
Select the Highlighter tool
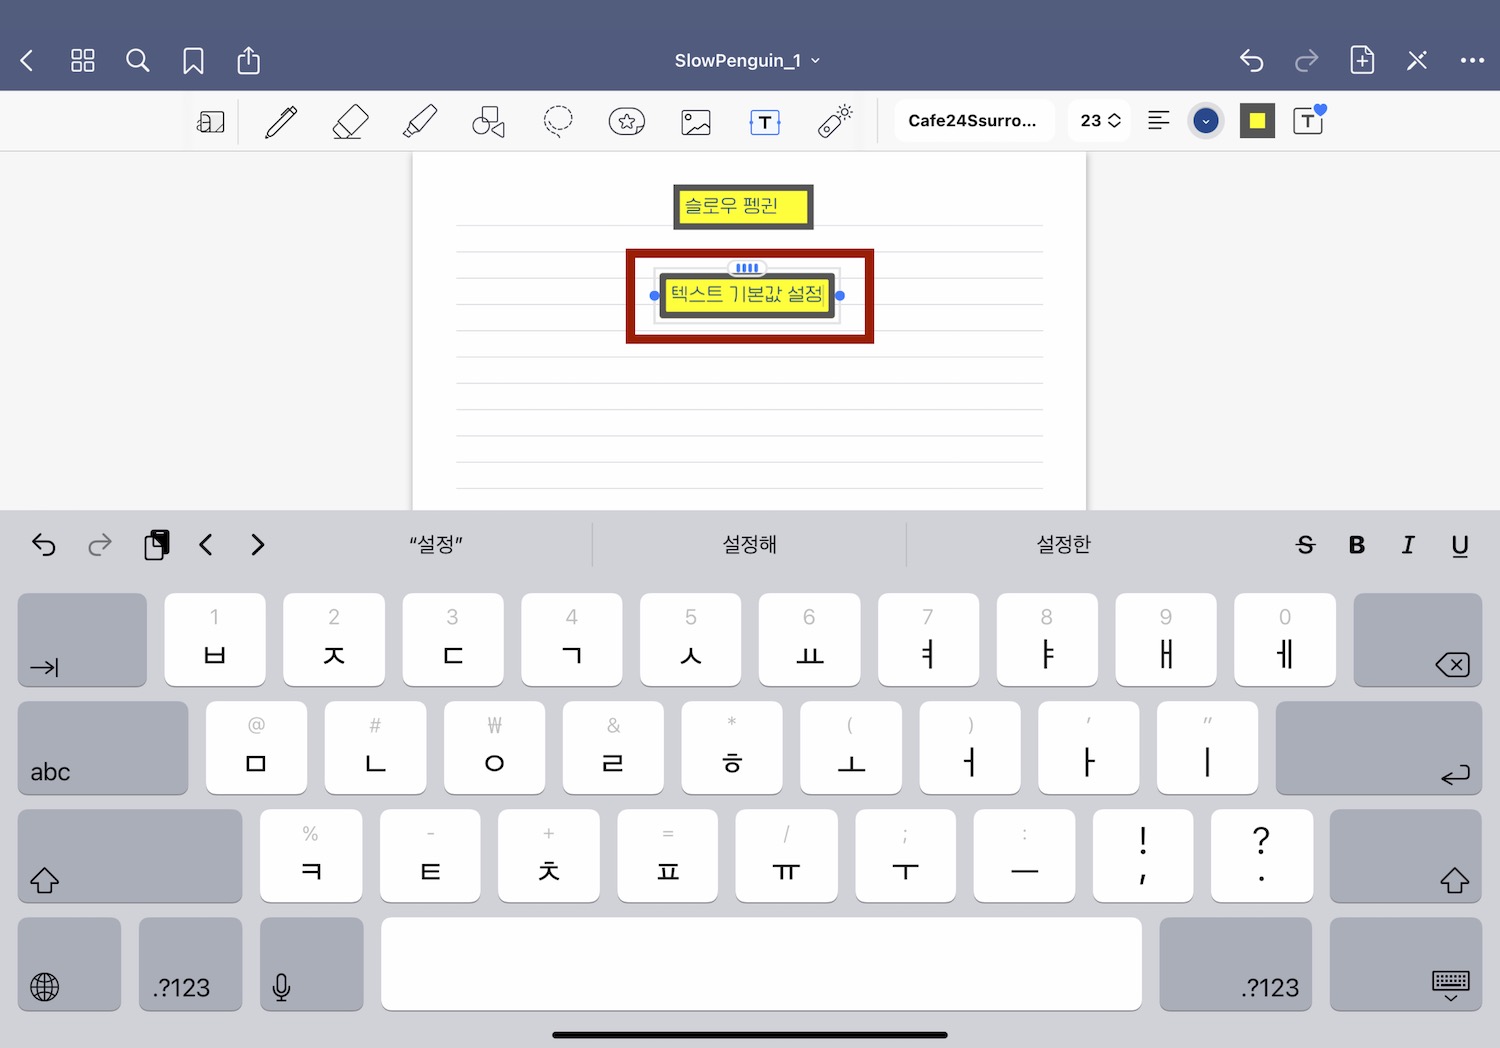(x=419, y=122)
